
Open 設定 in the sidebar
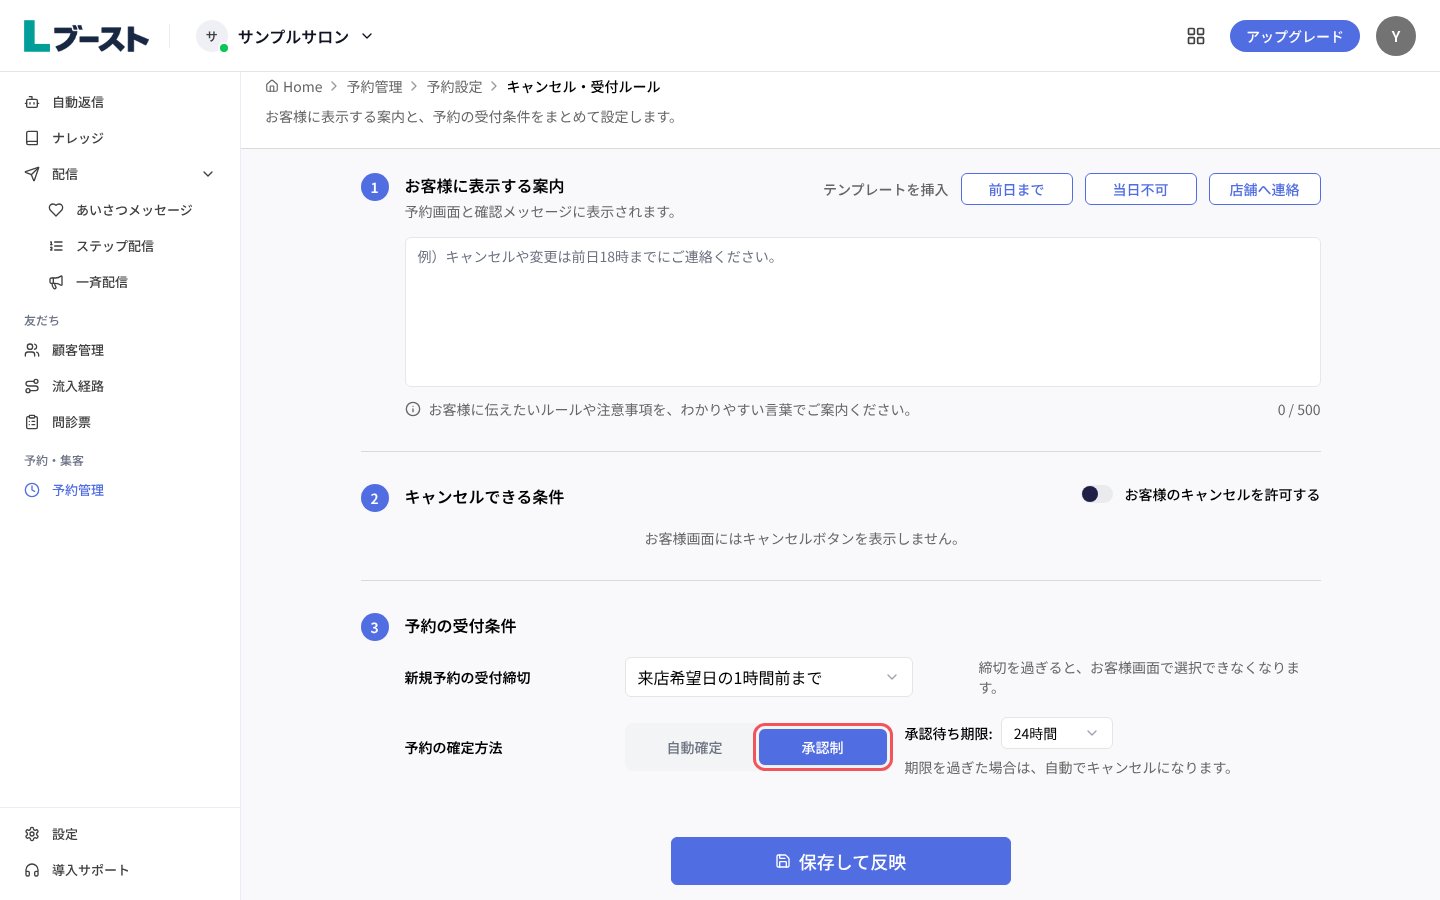tap(120, 834)
